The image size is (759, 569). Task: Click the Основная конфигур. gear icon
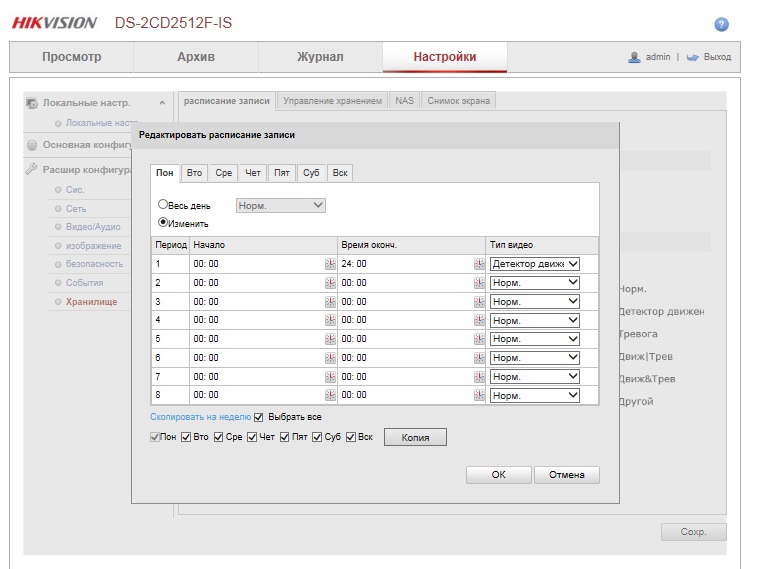tap(32, 145)
